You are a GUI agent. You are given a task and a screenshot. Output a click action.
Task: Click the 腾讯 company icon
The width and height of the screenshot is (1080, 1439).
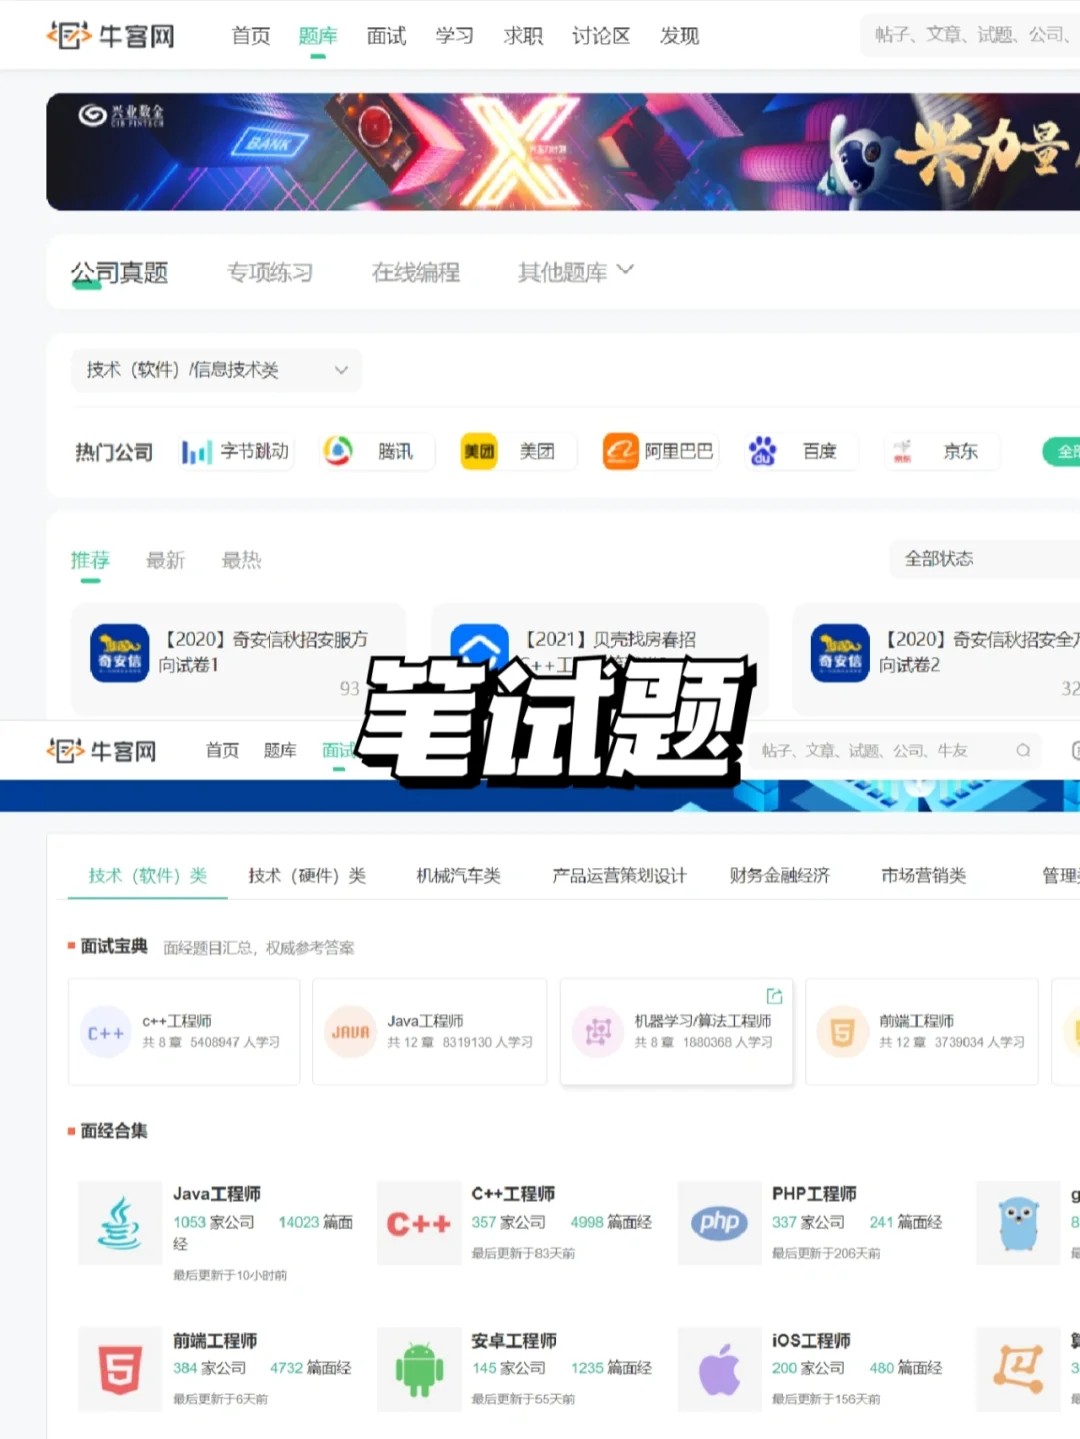point(338,452)
